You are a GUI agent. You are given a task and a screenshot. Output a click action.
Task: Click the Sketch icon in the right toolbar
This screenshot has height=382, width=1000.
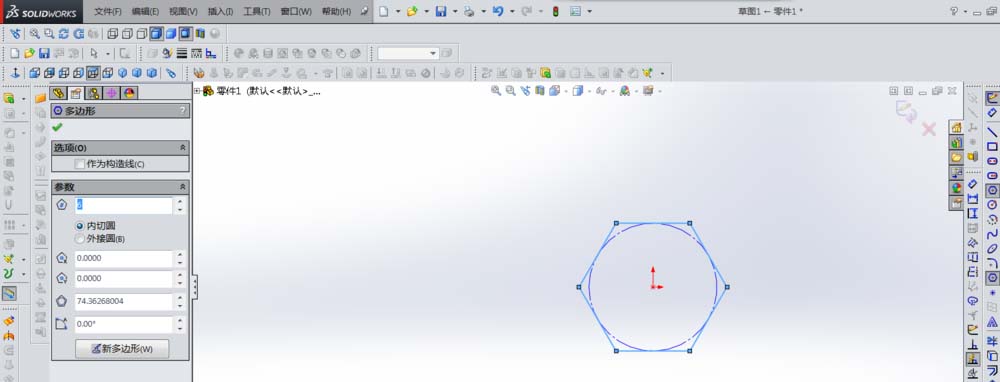(992, 98)
